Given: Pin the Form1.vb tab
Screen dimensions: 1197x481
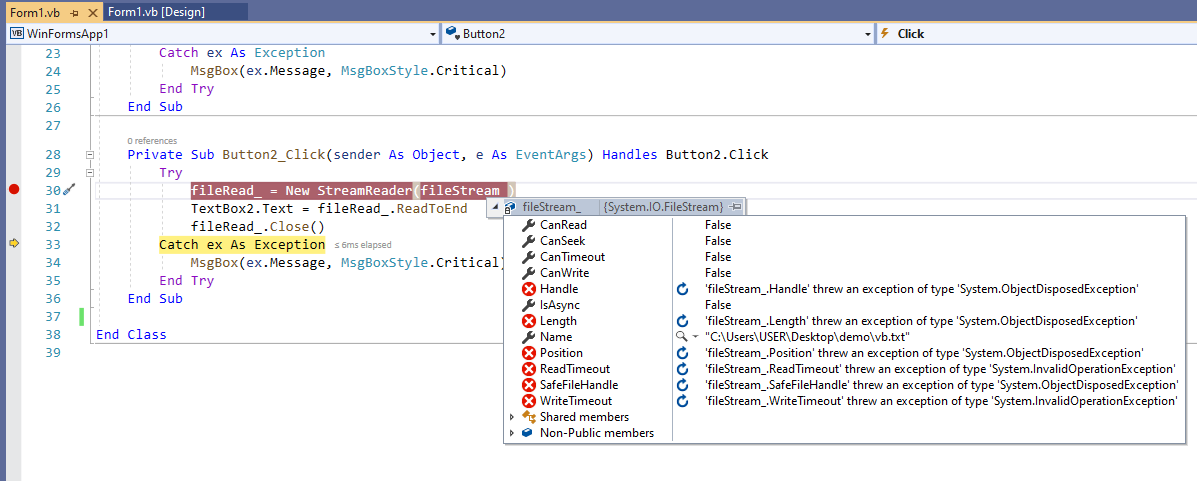Looking at the screenshot, I should click(x=74, y=13).
